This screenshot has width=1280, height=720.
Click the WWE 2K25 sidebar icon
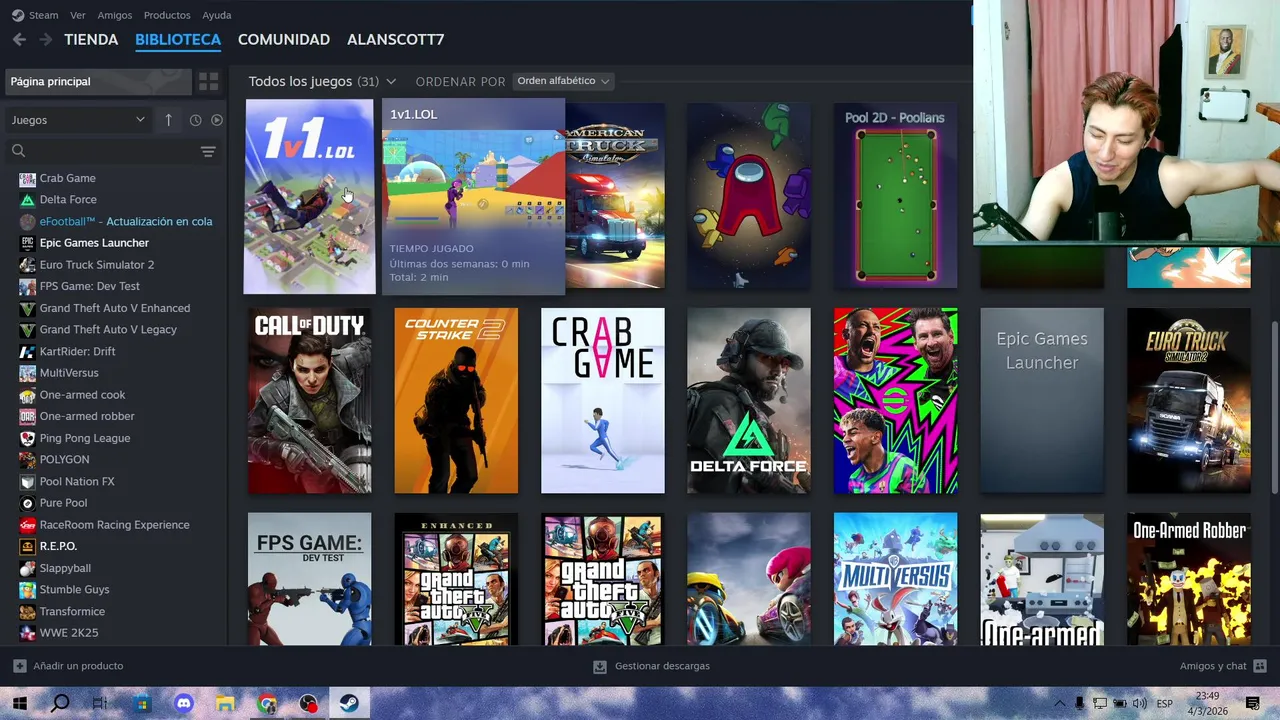coord(27,633)
